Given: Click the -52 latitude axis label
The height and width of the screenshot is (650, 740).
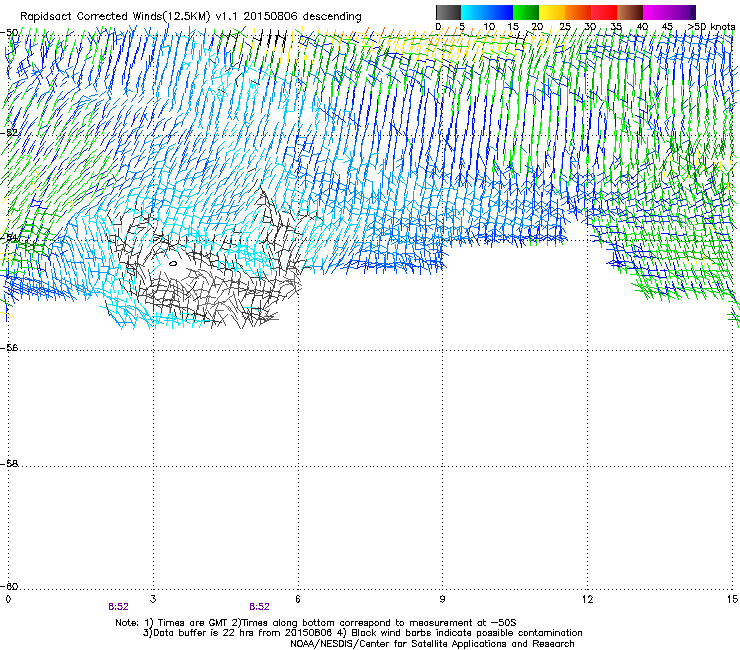Looking at the screenshot, I should (10, 133).
